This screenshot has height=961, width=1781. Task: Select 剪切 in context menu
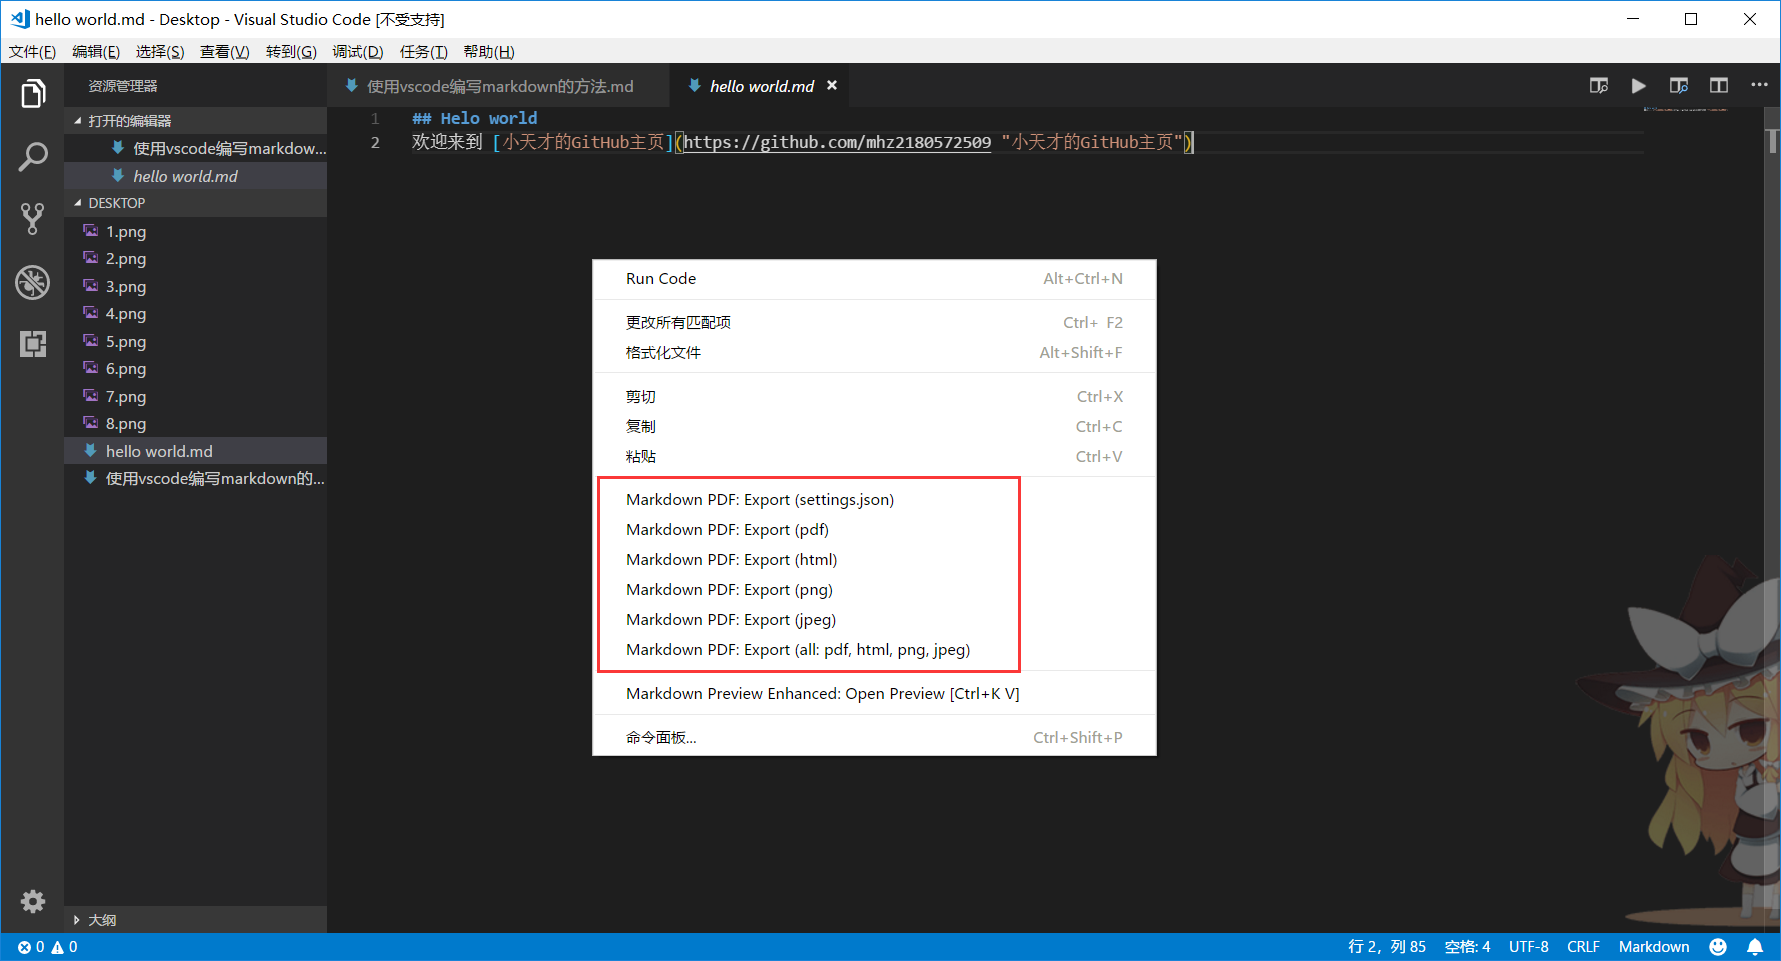[874, 397]
